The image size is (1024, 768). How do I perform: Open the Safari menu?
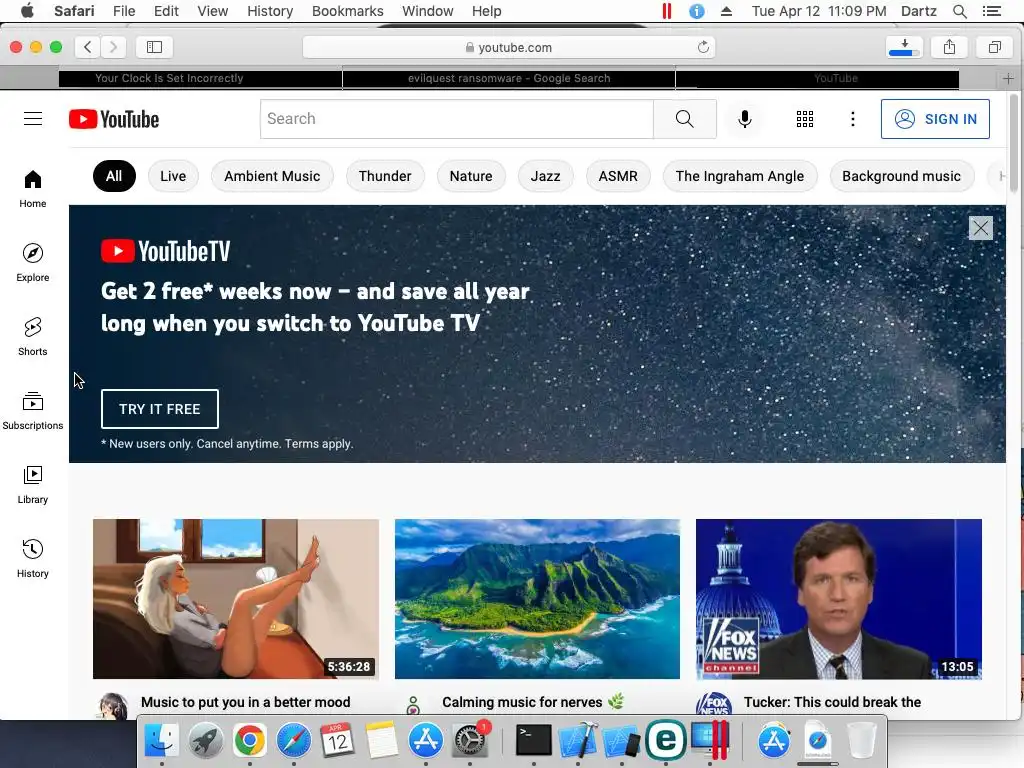coord(74,11)
